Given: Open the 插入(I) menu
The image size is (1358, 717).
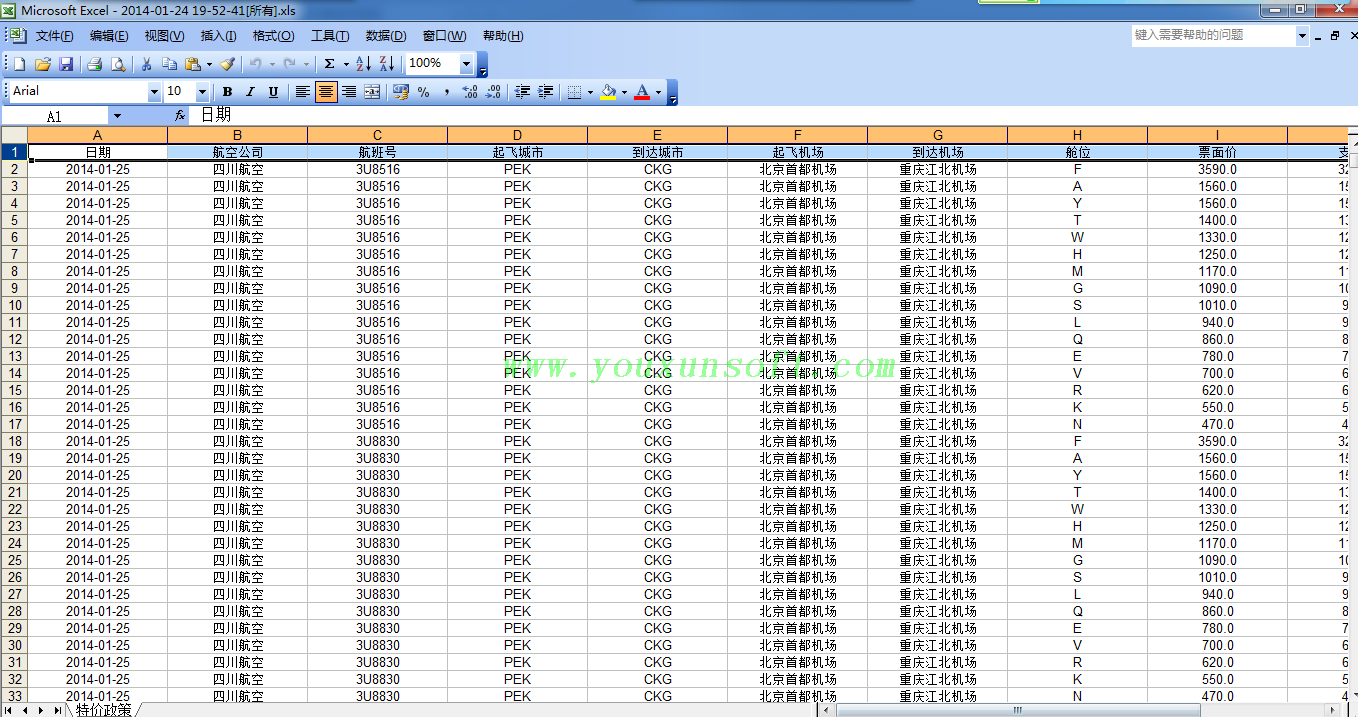Looking at the screenshot, I should pos(218,36).
